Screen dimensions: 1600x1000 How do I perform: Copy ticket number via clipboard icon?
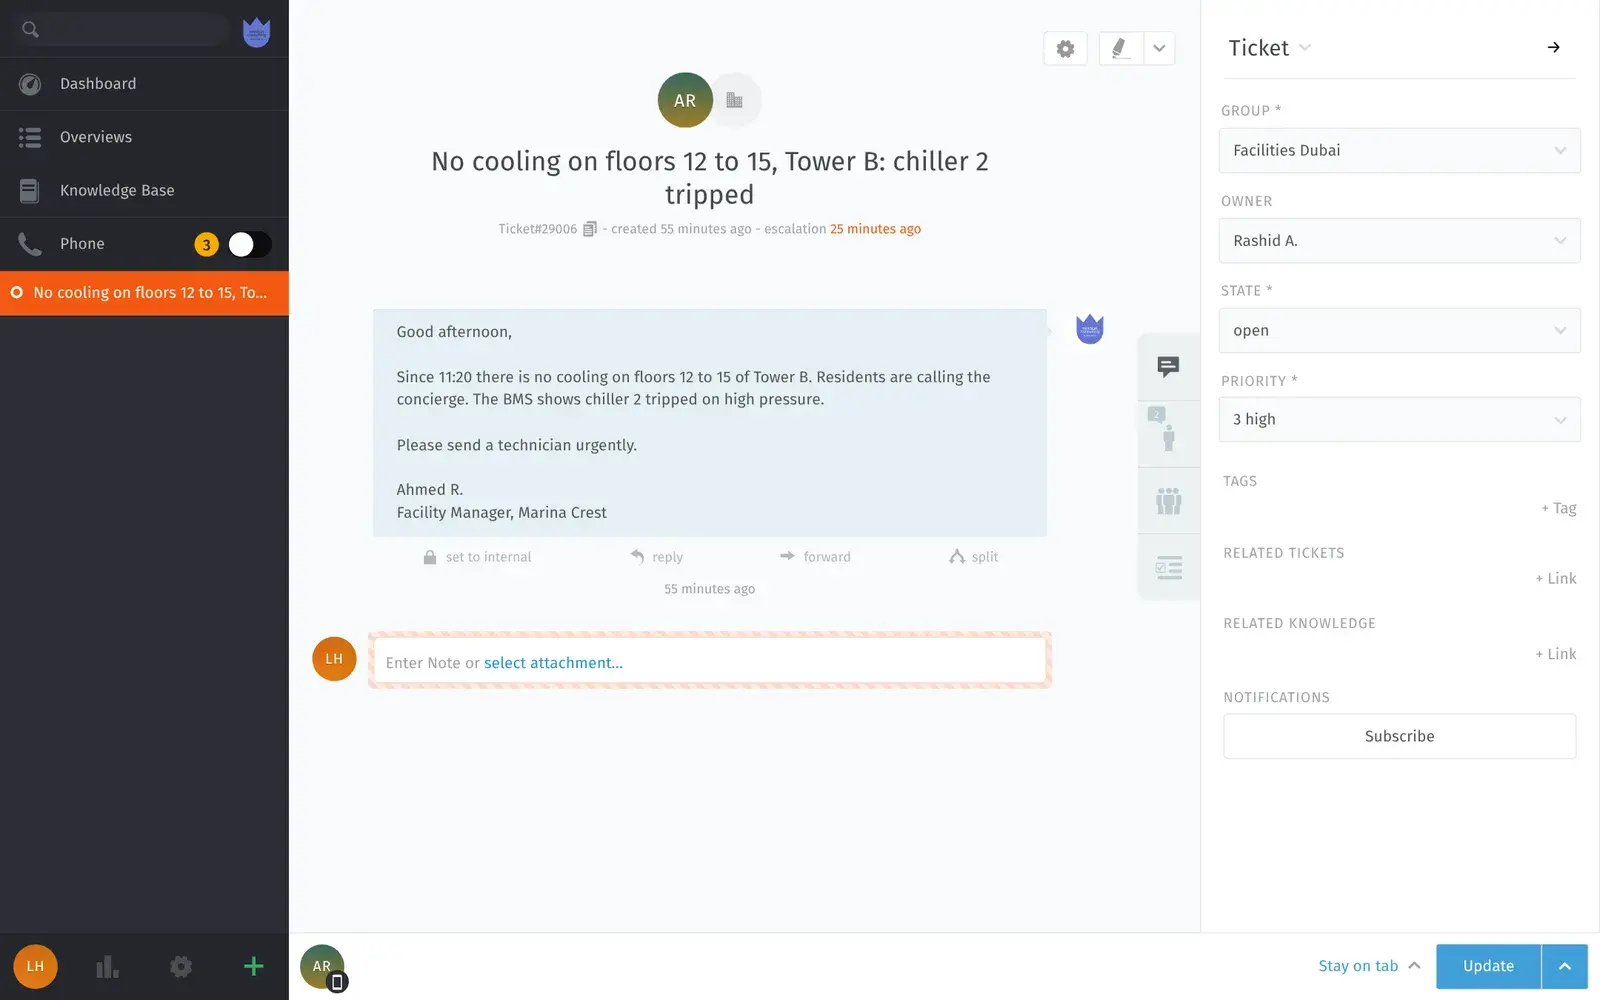590,229
